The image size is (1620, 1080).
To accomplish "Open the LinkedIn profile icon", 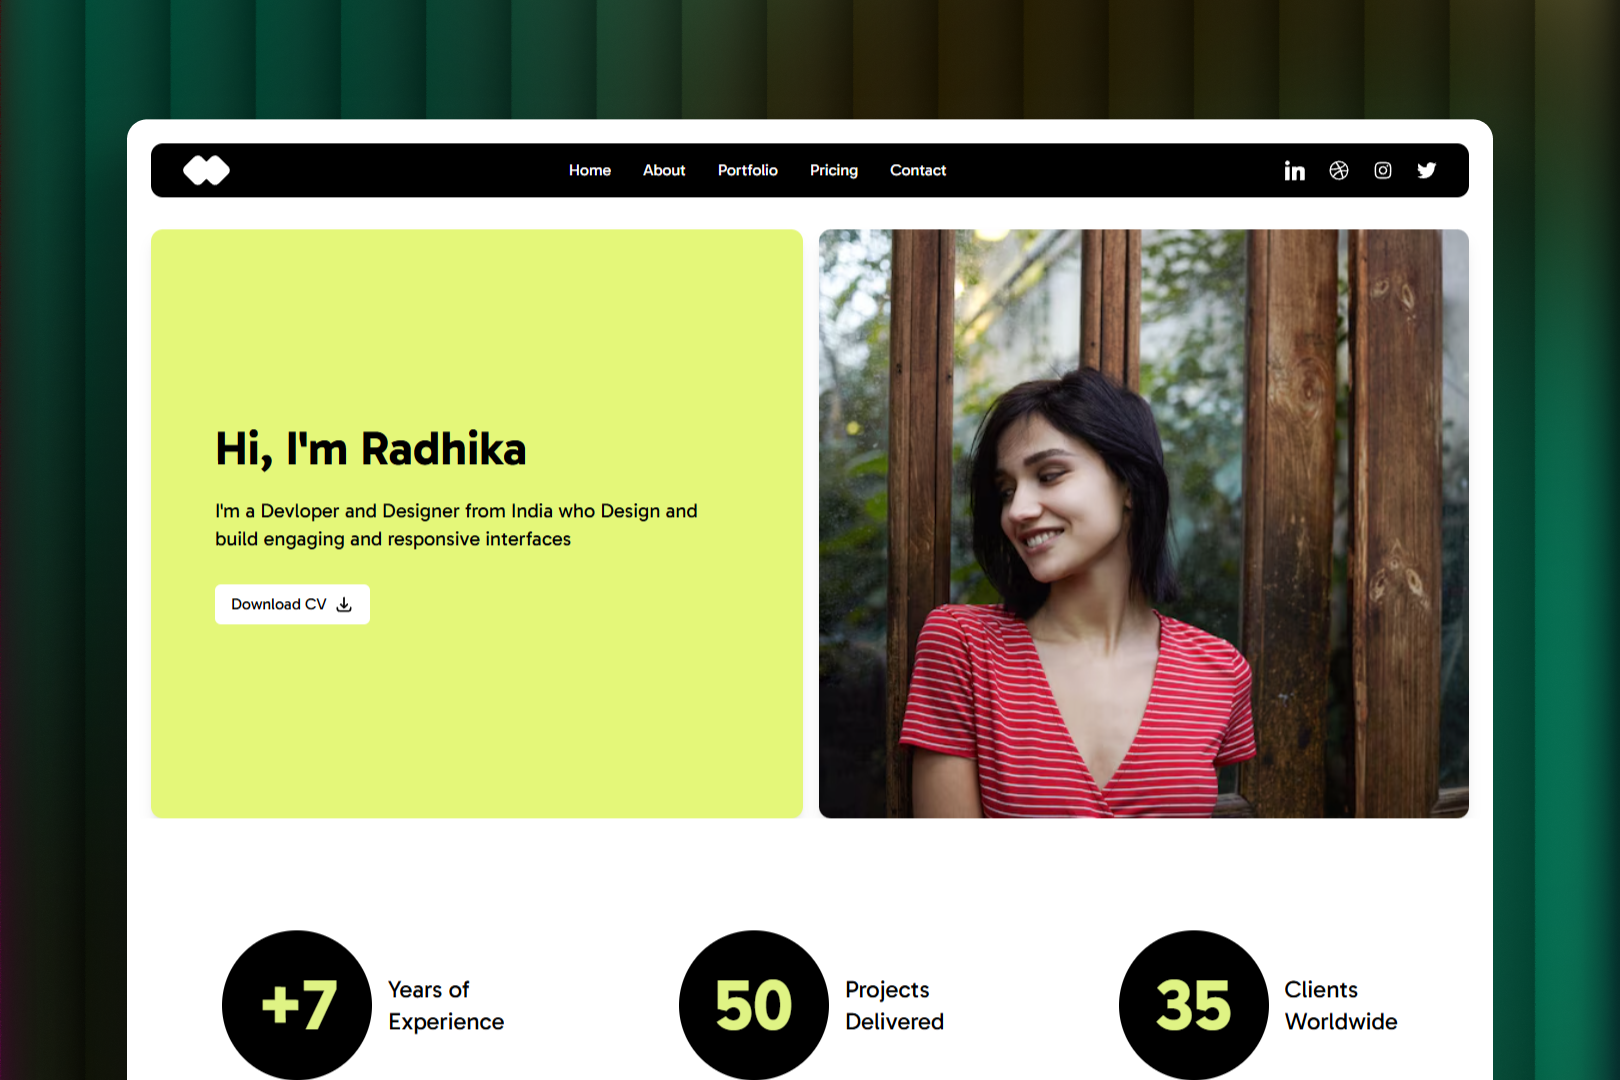I will click(x=1295, y=171).
